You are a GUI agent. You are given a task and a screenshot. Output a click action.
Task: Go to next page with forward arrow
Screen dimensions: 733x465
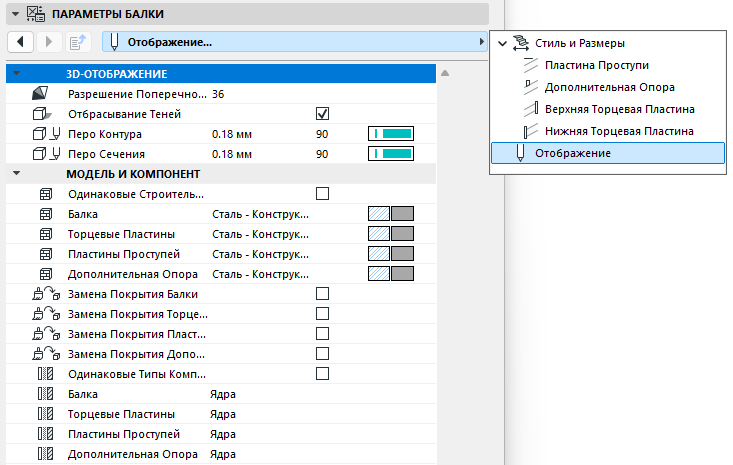click(48, 42)
